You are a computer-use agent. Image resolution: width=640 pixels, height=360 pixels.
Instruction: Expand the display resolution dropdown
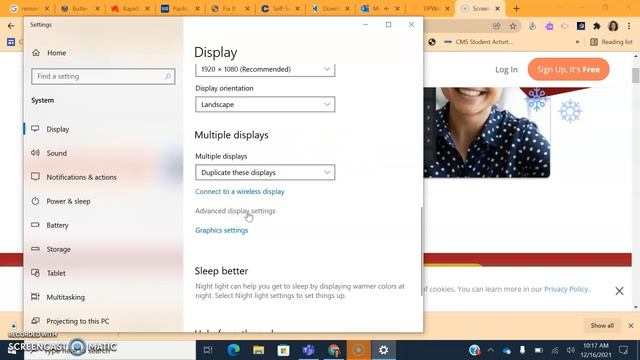pyautogui.click(x=265, y=69)
